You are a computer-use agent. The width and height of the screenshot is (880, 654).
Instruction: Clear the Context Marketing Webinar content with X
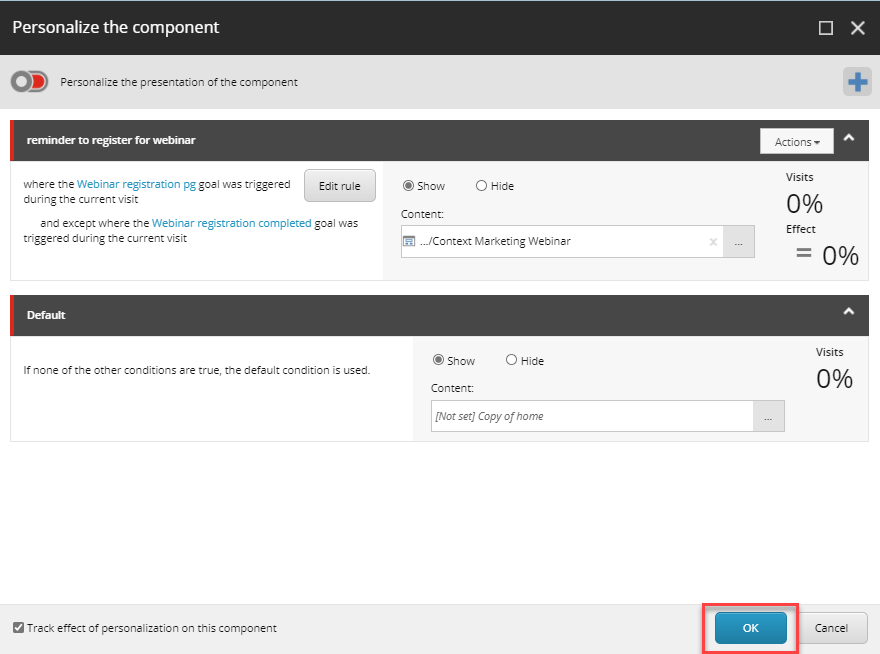point(713,242)
